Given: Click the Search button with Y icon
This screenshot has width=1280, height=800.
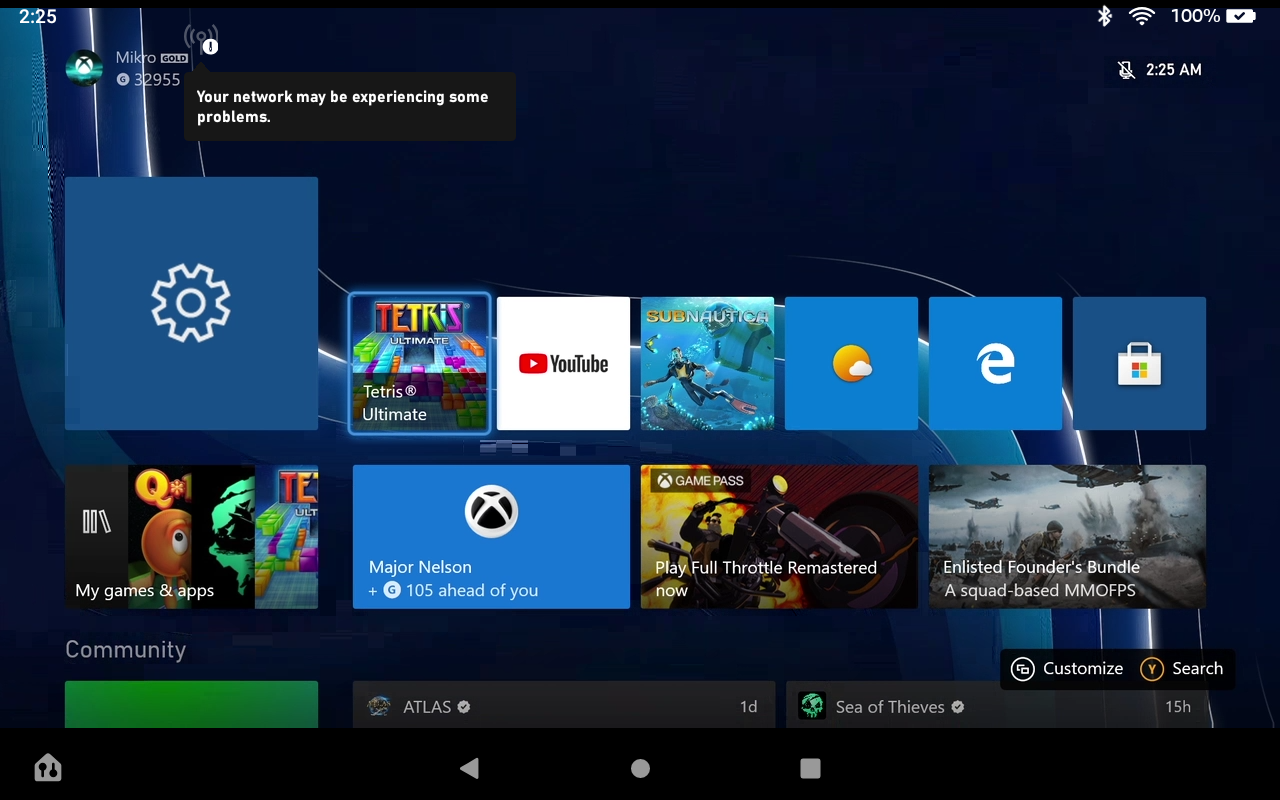Looking at the screenshot, I should 1182,669.
